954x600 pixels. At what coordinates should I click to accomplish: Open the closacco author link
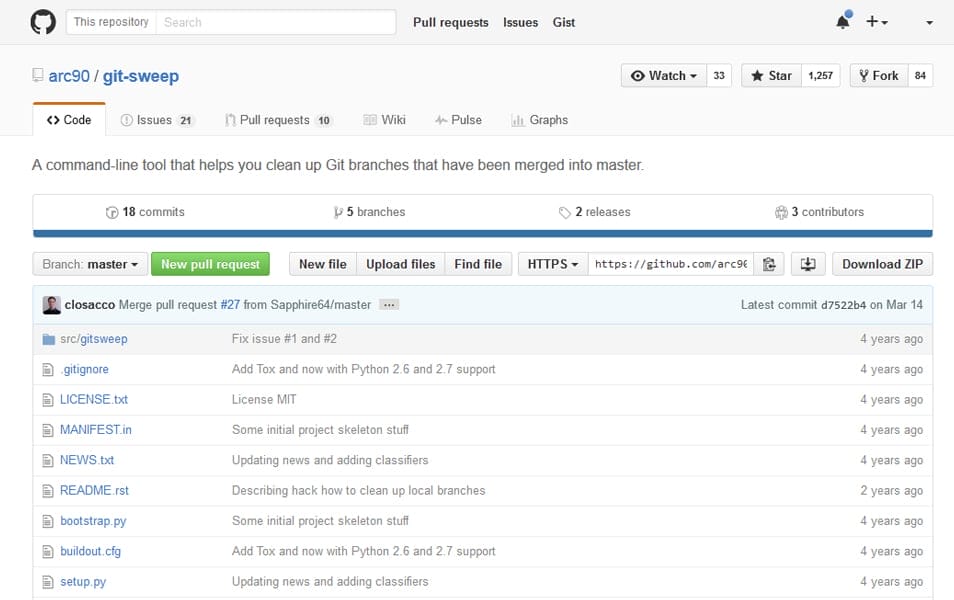pos(89,305)
